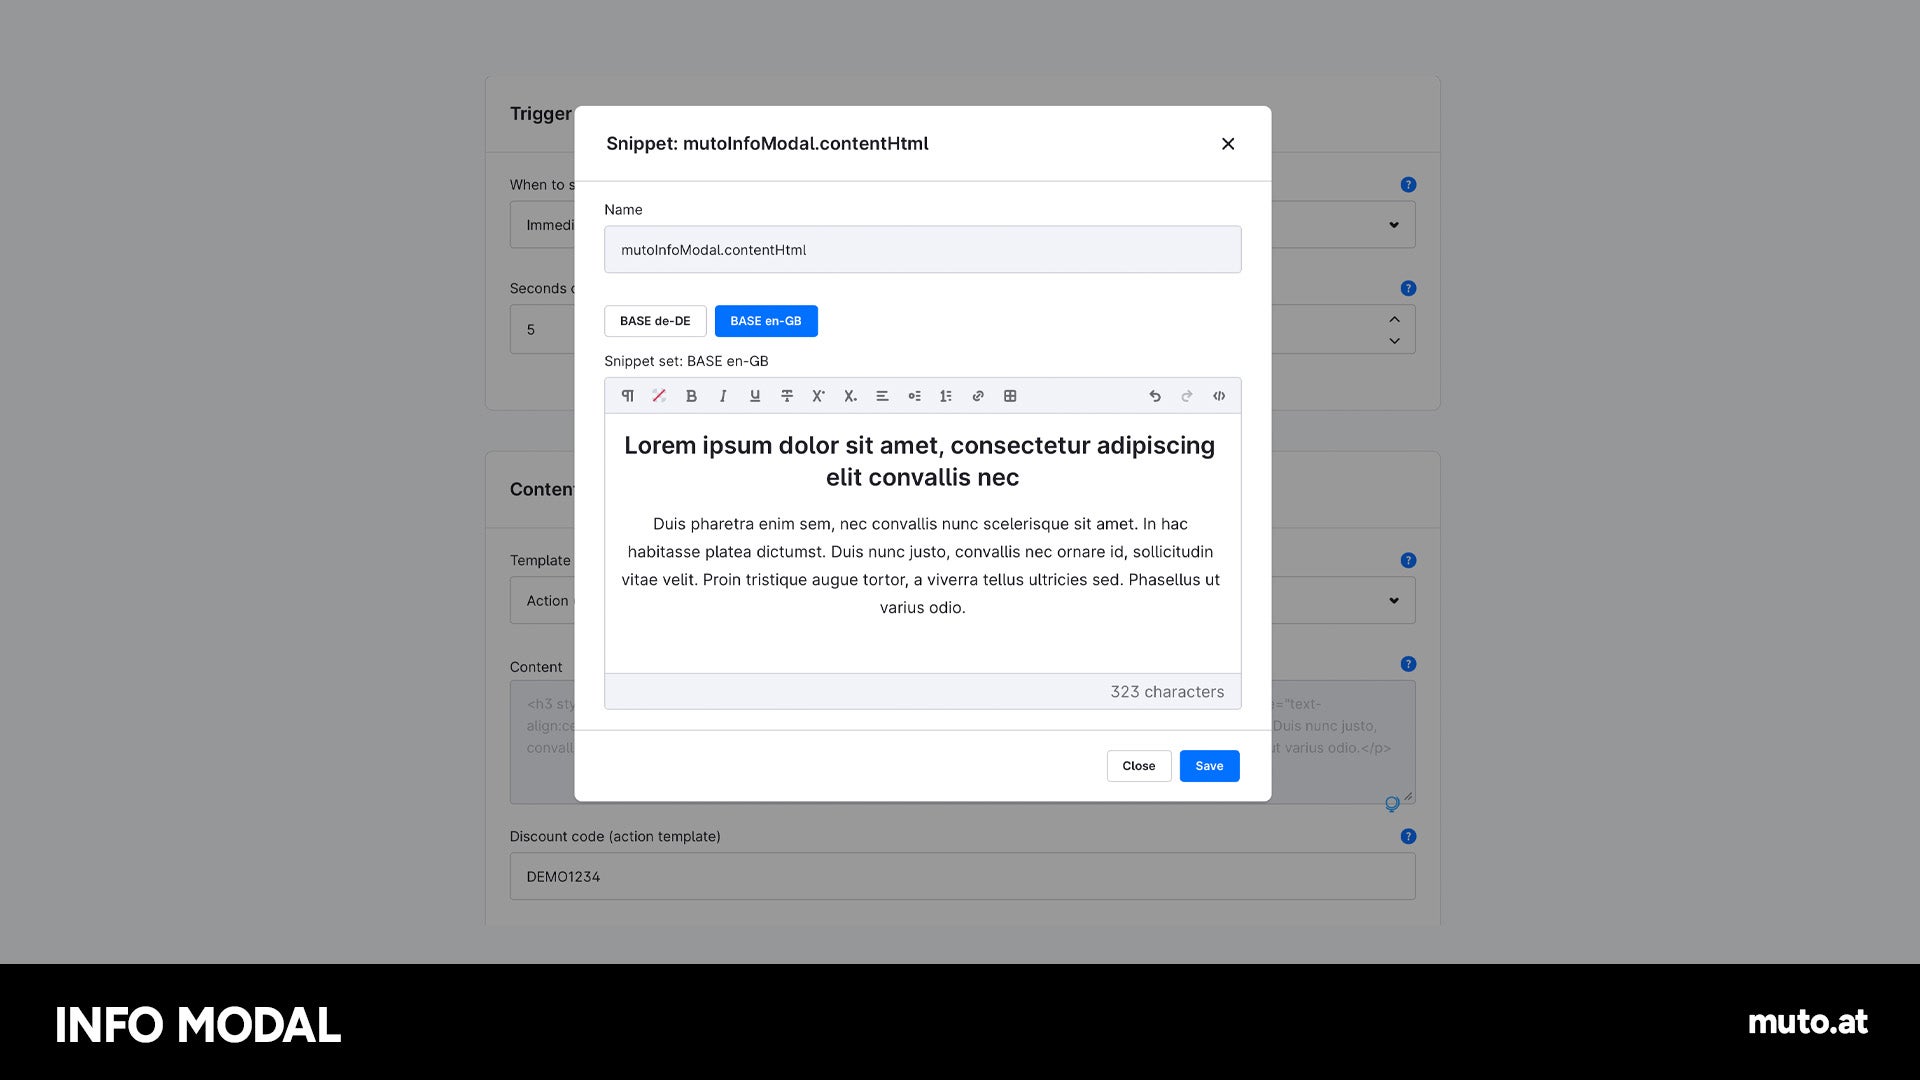1920x1080 pixels.
Task: Click the Lorem ipsum heading text
Action: [x=920, y=461]
